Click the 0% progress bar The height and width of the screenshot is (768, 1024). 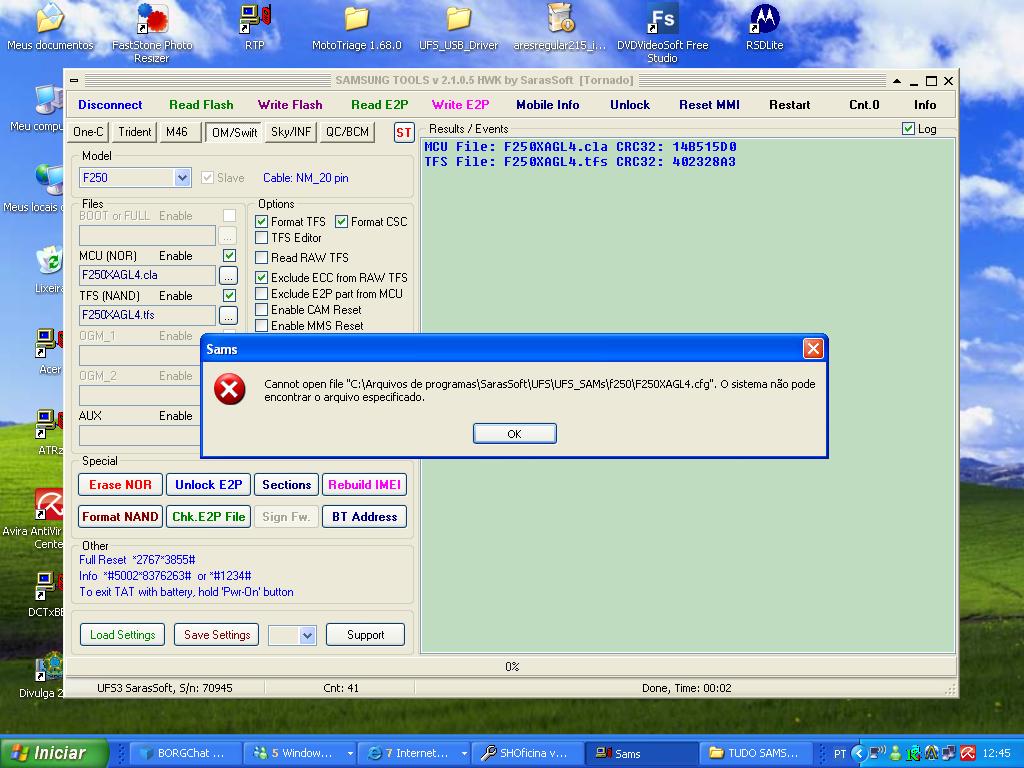pyautogui.click(x=511, y=667)
